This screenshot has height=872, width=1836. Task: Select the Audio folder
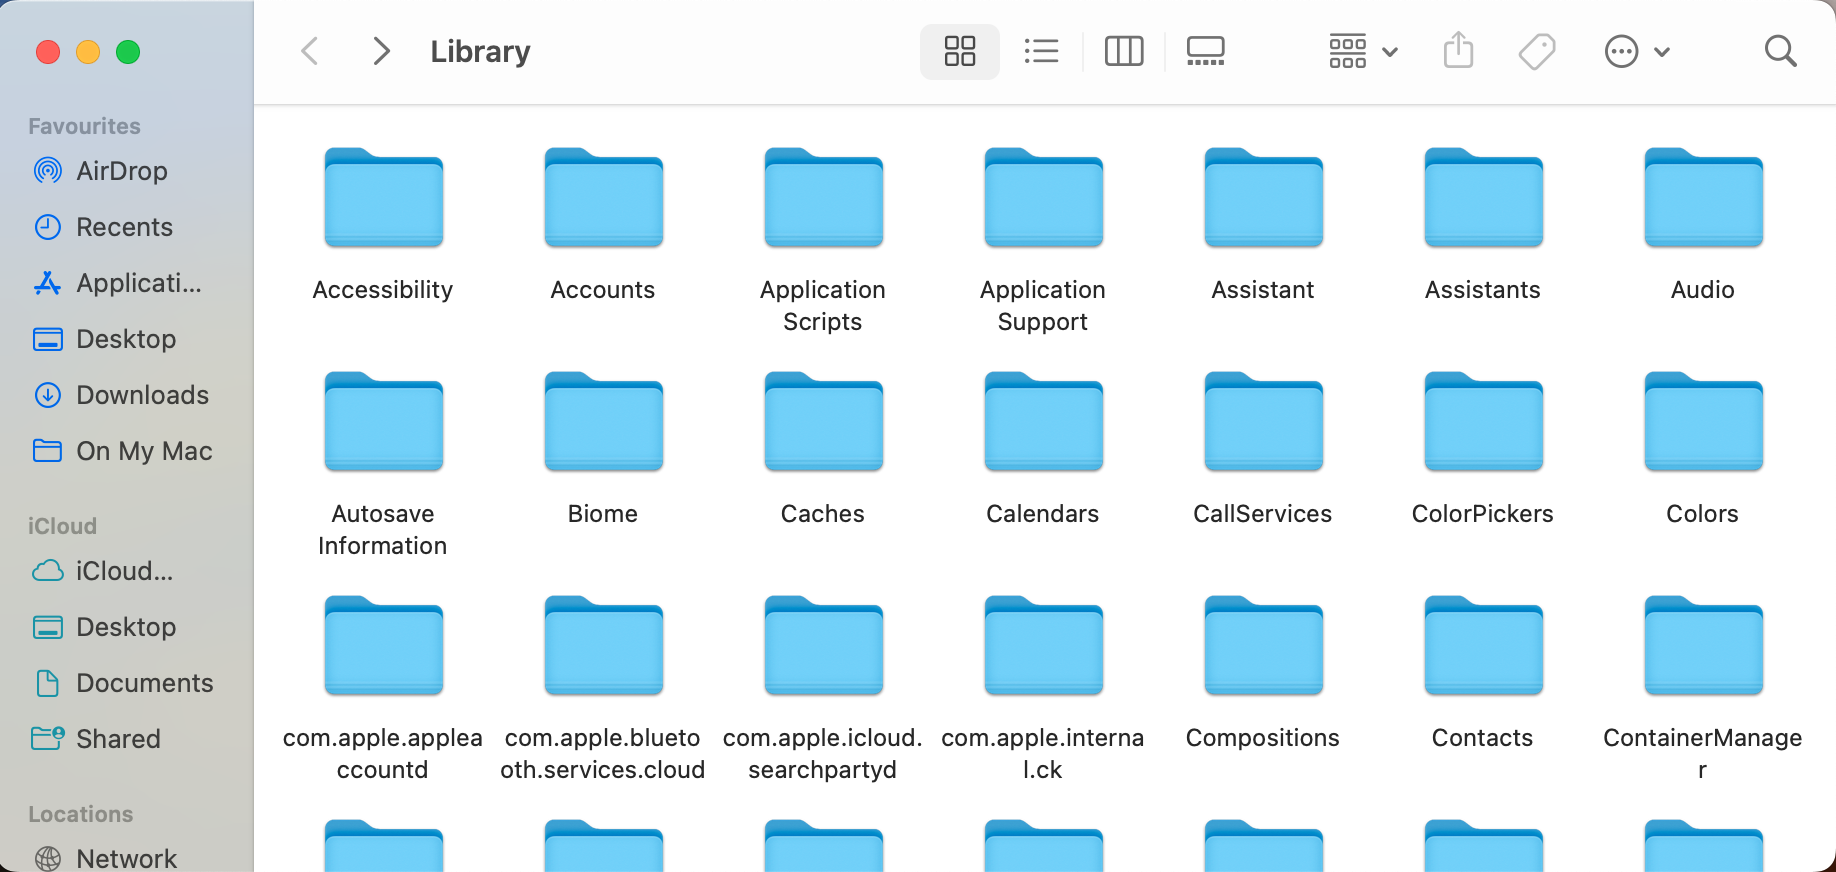[x=1703, y=198]
